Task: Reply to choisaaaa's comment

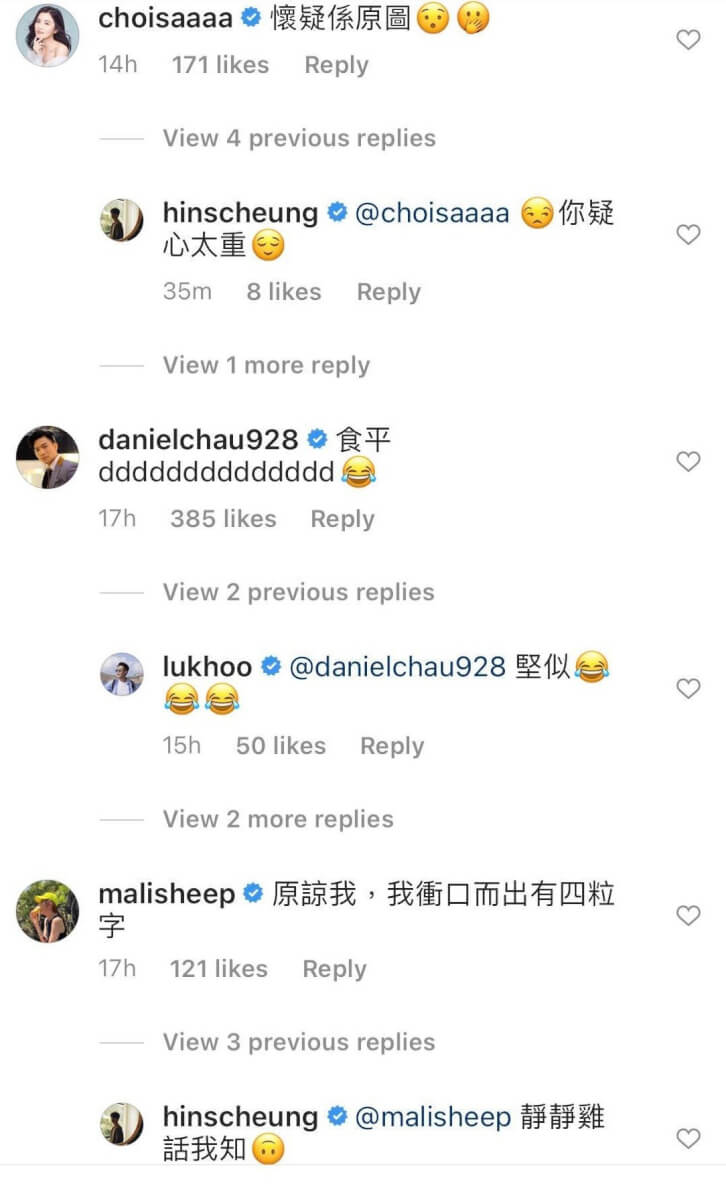Action: [336, 65]
